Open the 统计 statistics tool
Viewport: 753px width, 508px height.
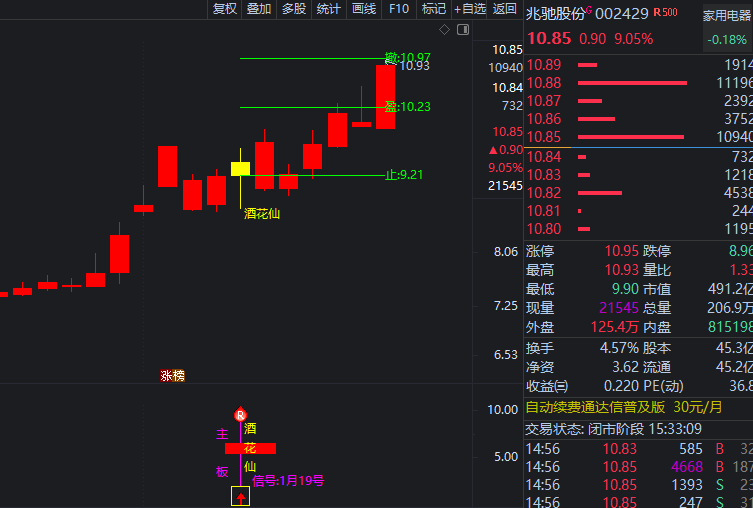[328, 9]
